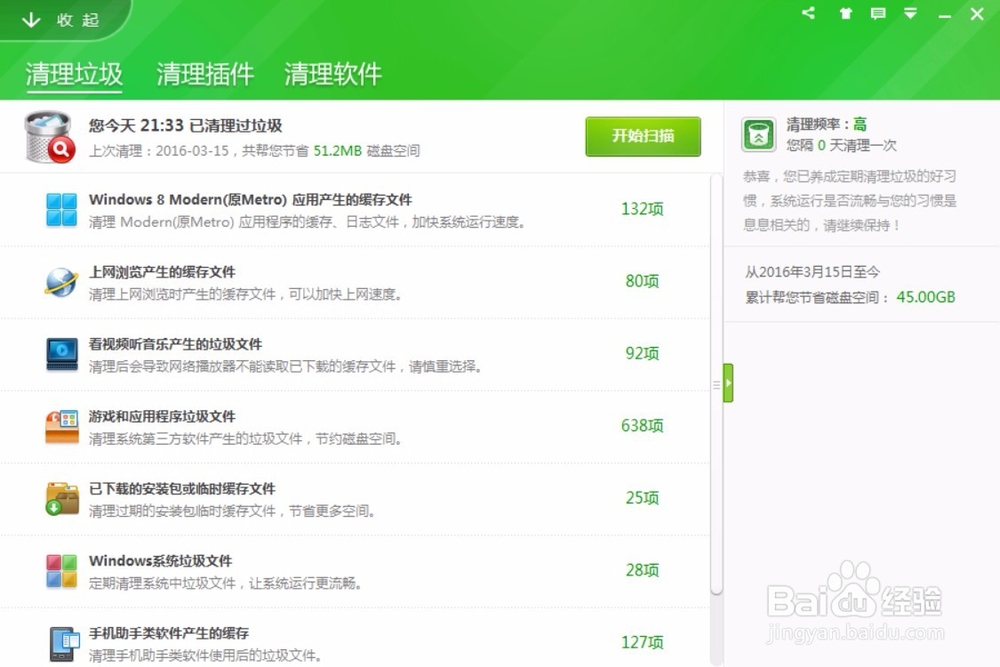Viewport: 1000px width, 667px height.
Task: Click the 638项 count for game junk
Action: [643, 425]
